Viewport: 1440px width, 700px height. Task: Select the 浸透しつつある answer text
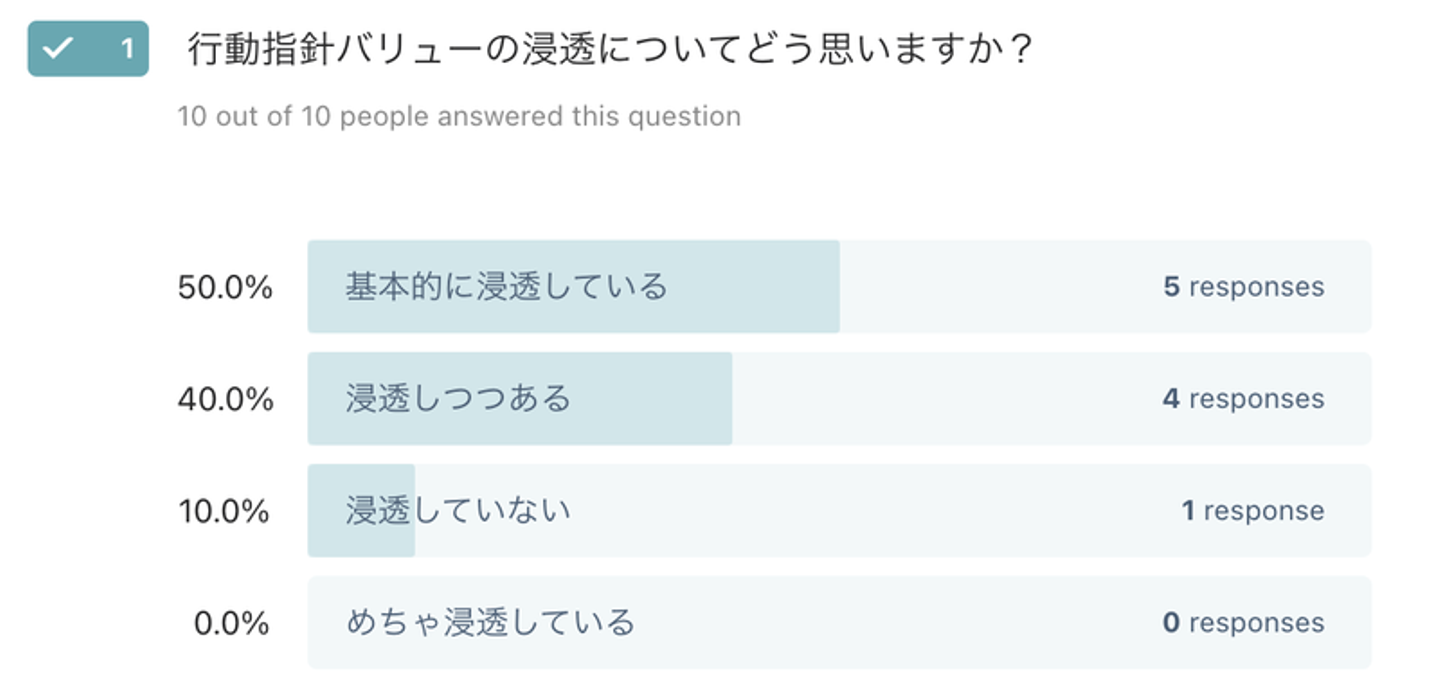(x=458, y=399)
